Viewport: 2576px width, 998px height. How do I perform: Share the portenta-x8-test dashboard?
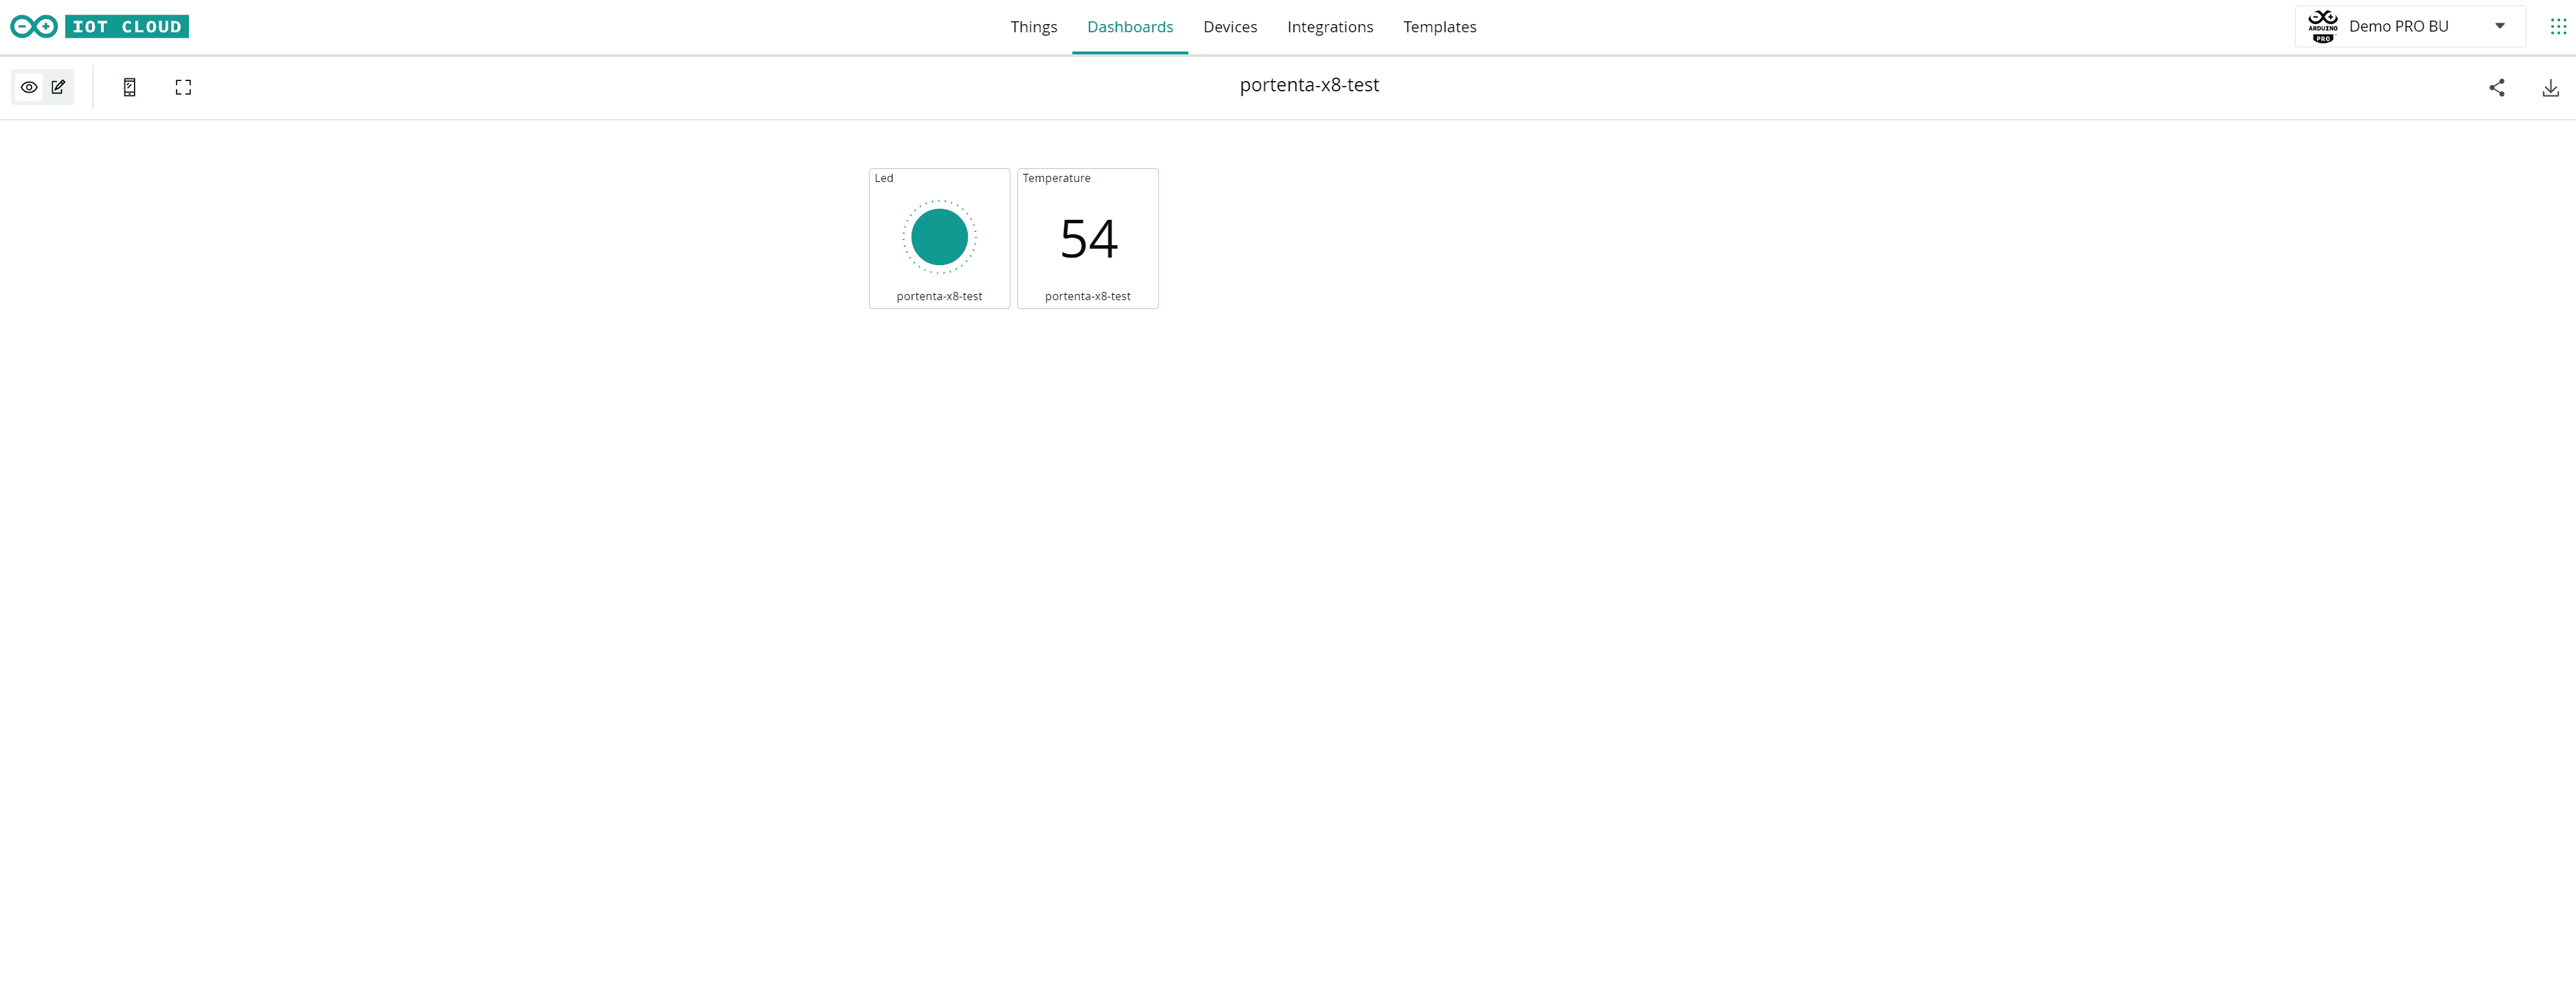click(x=2496, y=88)
